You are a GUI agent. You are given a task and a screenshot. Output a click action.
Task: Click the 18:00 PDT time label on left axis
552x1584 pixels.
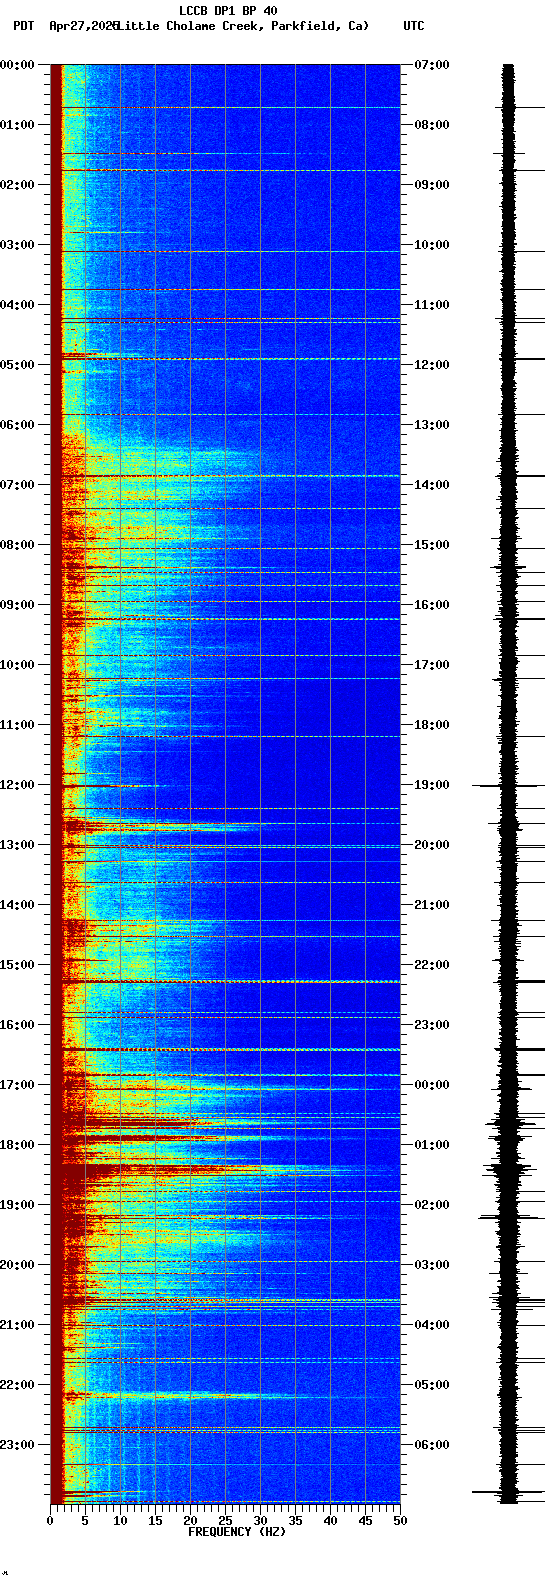coord(17,1145)
